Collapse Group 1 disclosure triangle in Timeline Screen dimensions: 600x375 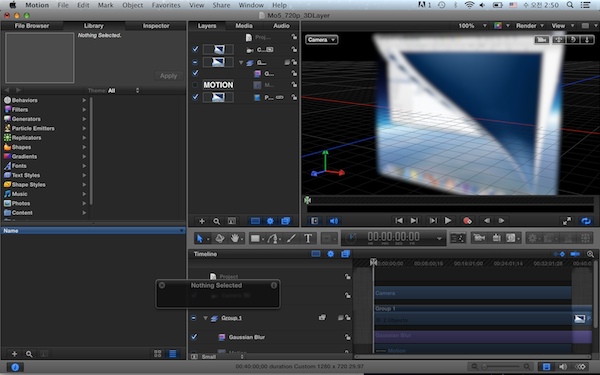(205, 318)
